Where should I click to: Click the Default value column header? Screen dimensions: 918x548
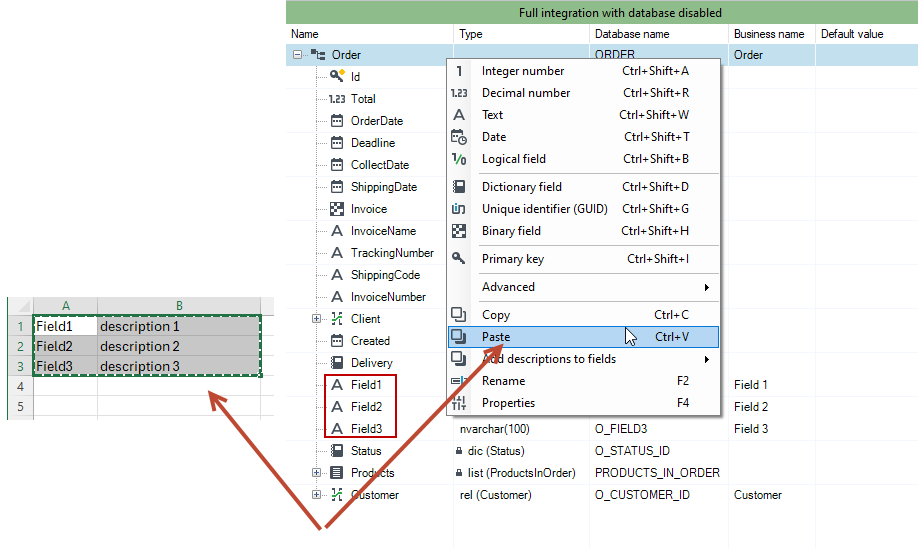click(866, 34)
